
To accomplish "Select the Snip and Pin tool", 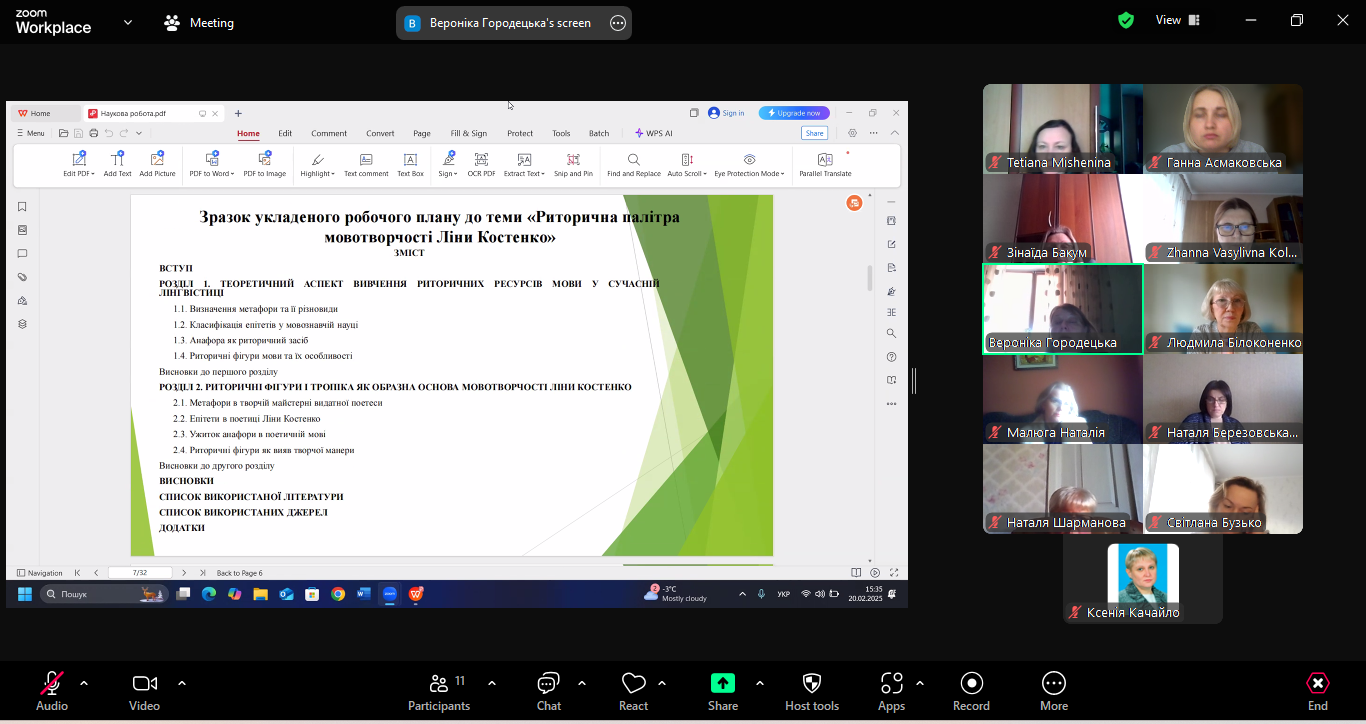I will point(573,165).
